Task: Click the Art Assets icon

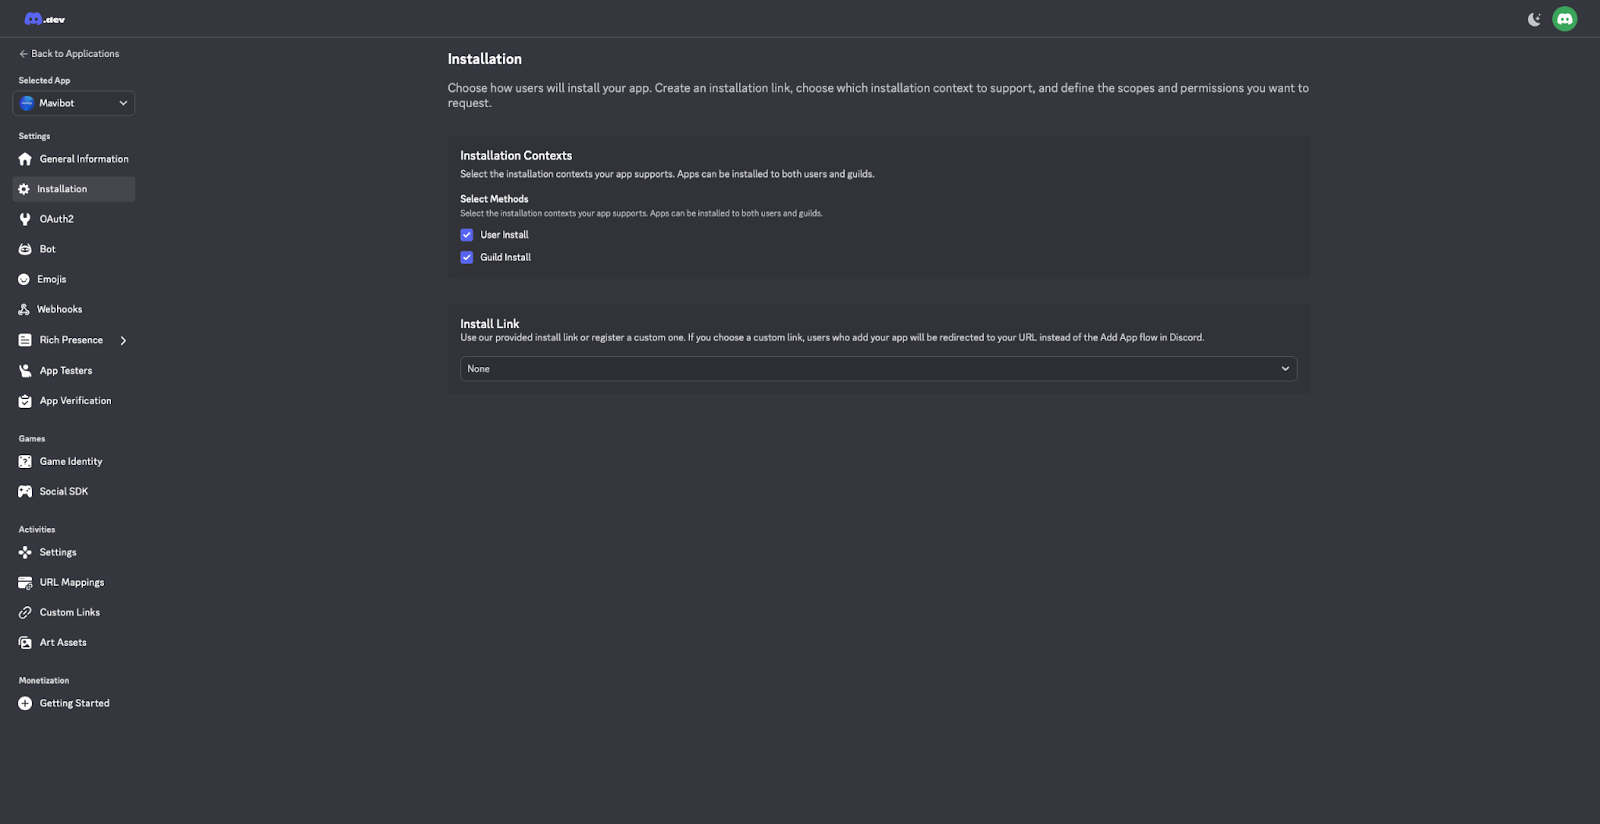Action: [x=25, y=643]
